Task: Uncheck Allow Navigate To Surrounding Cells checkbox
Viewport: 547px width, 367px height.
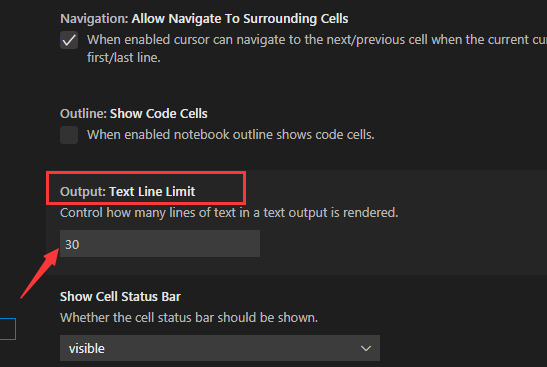Action: 69,40
